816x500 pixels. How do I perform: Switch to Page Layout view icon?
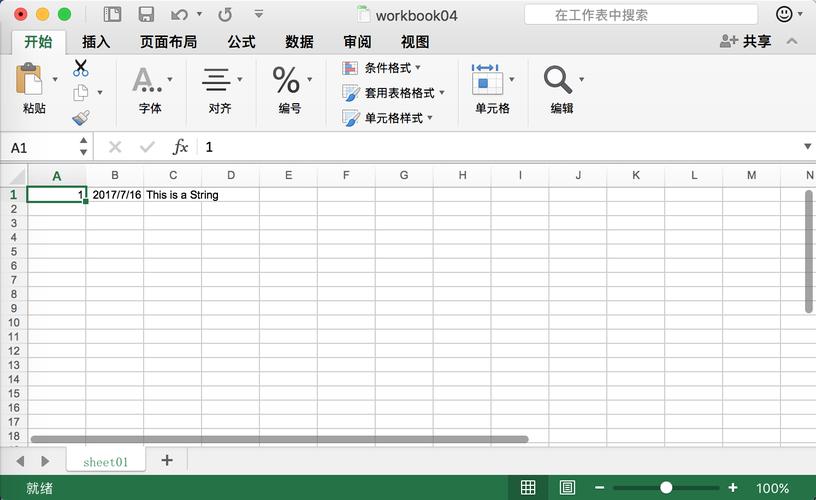click(x=567, y=488)
